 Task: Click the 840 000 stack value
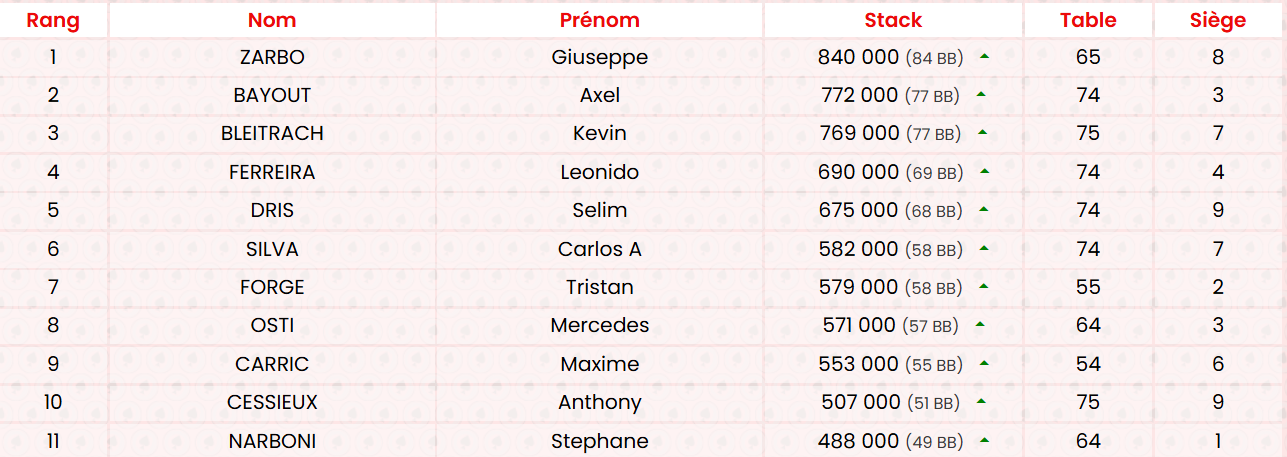(x=858, y=57)
